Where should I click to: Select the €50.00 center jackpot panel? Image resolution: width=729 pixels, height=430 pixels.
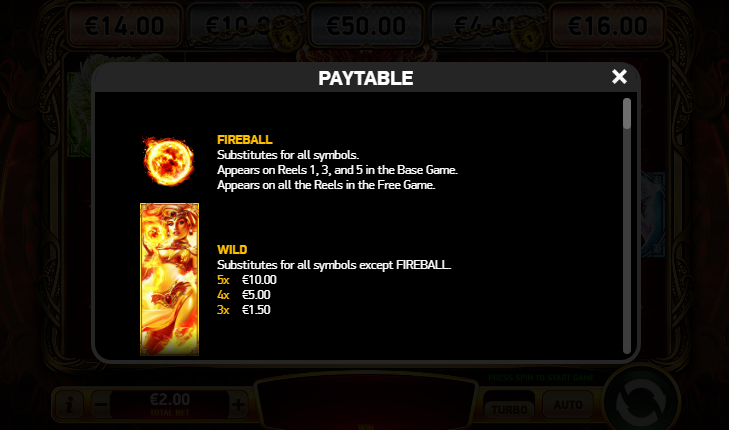[x=366, y=26]
